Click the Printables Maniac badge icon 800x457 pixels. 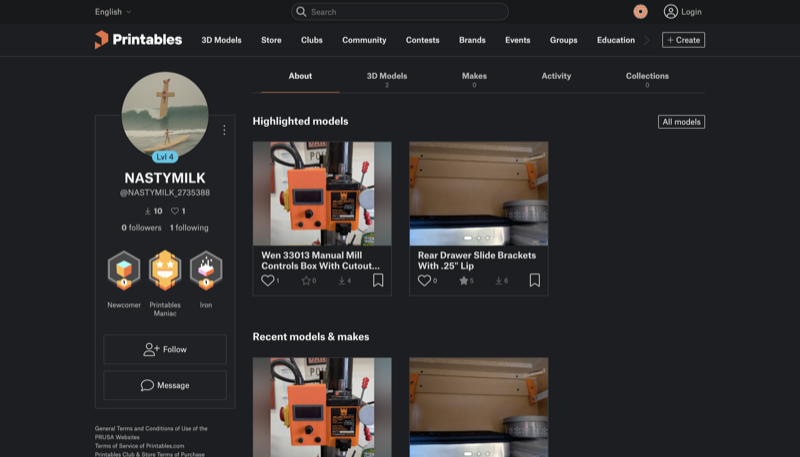[165, 270]
